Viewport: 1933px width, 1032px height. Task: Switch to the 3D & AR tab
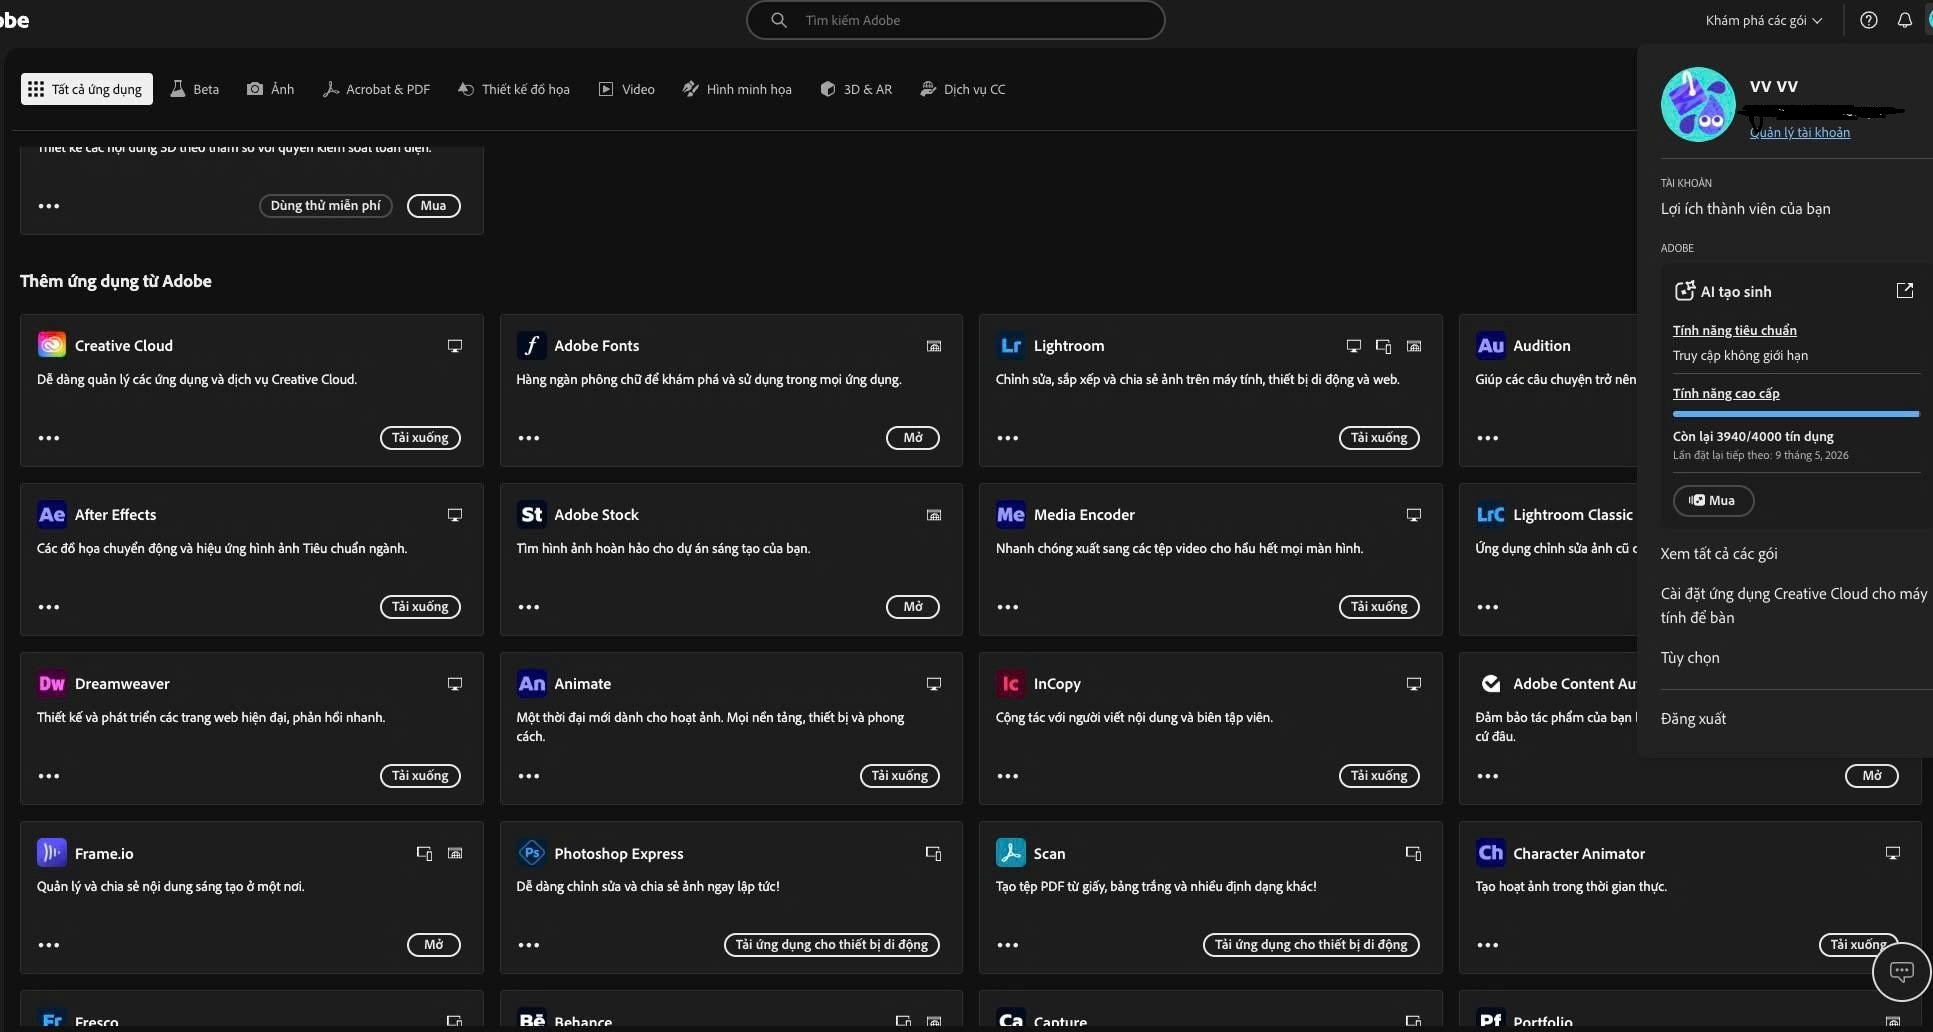(x=856, y=89)
